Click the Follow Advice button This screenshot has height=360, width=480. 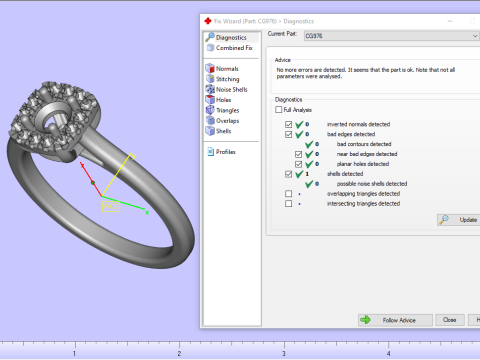pos(395,320)
